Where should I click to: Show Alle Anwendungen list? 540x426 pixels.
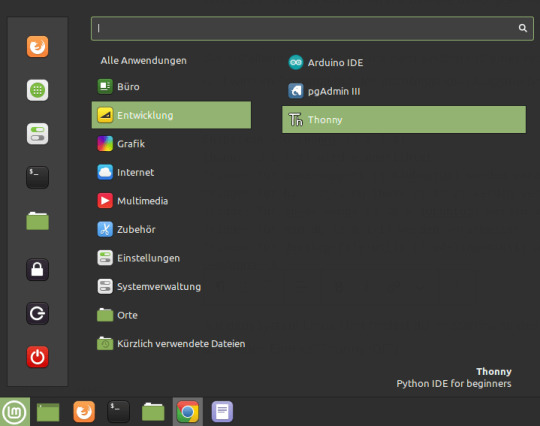pyautogui.click(x=144, y=61)
